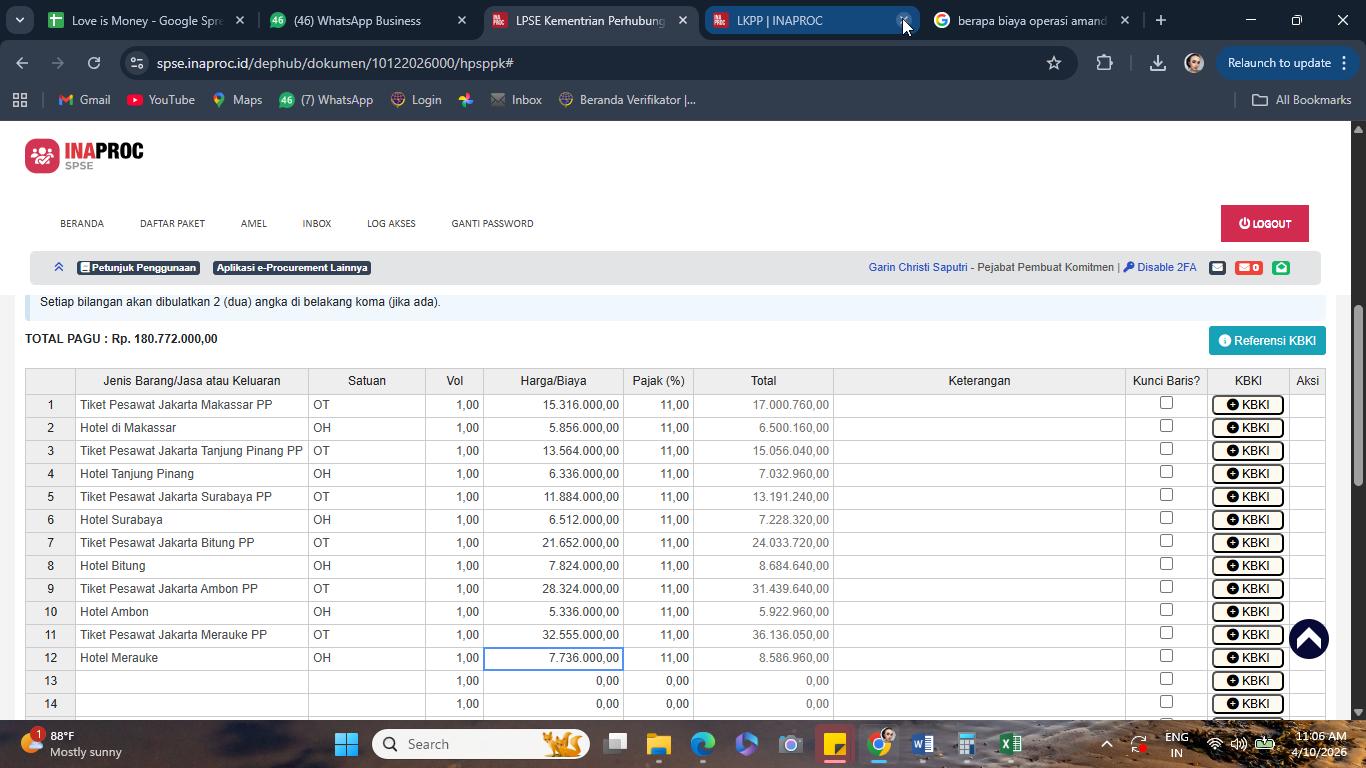Image resolution: width=1366 pixels, height=768 pixels.
Task: Add KBKI for Hotel Merauke row
Action: point(1247,658)
